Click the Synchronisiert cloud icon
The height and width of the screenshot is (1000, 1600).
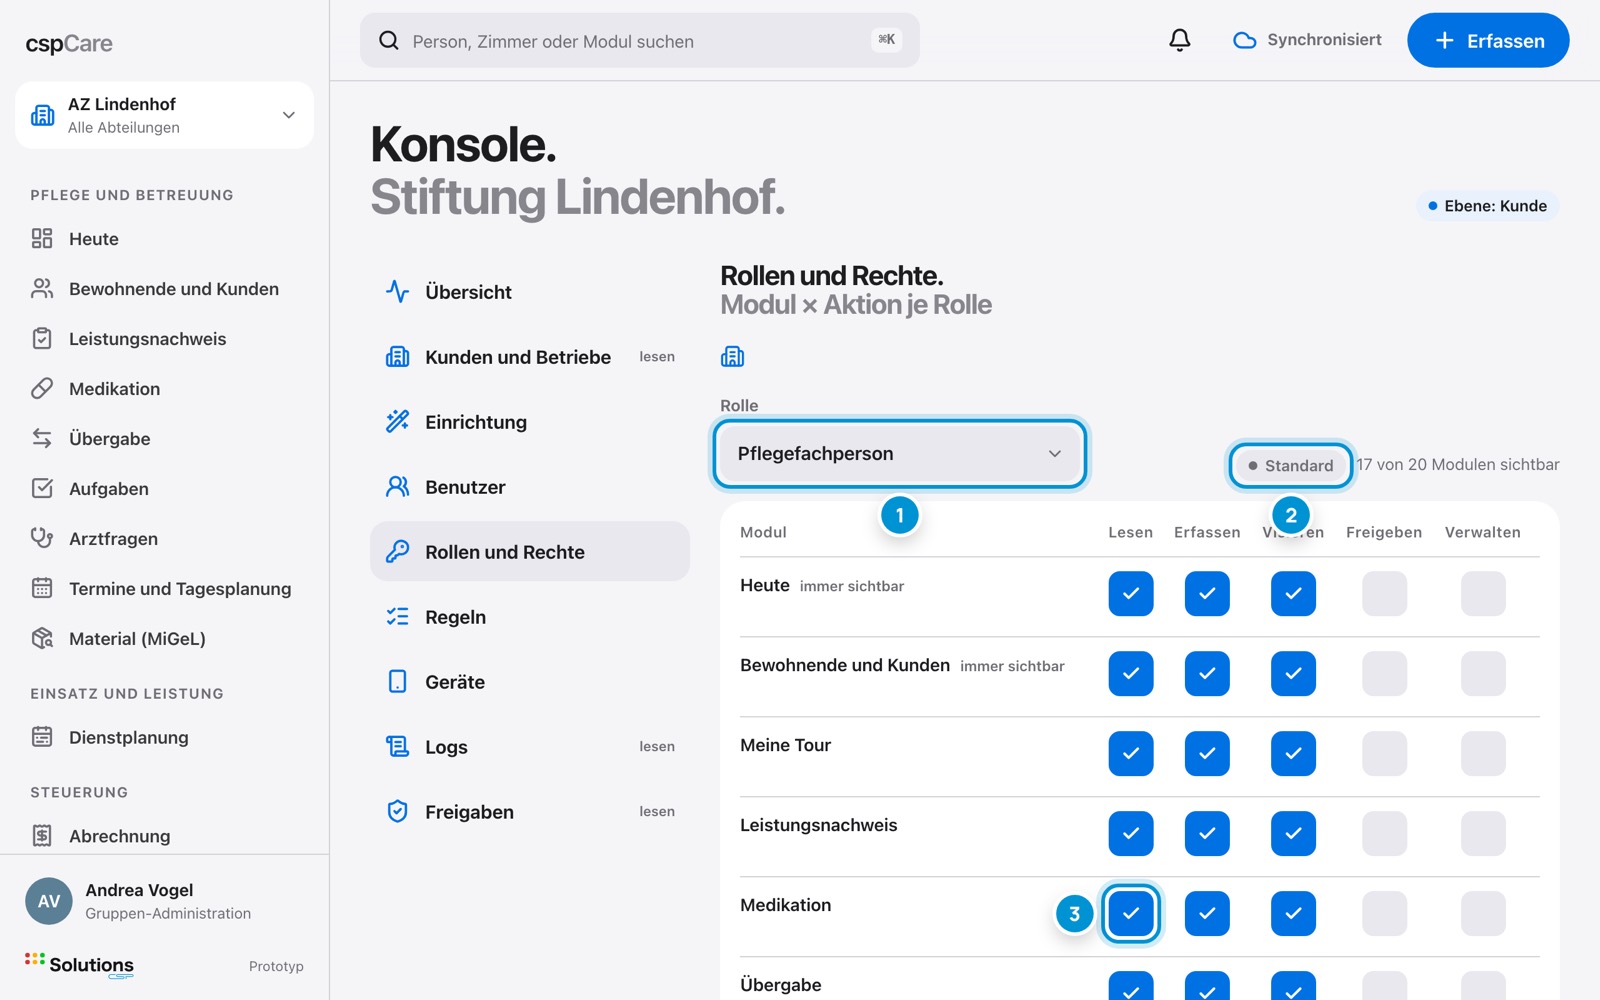(x=1244, y=40)
